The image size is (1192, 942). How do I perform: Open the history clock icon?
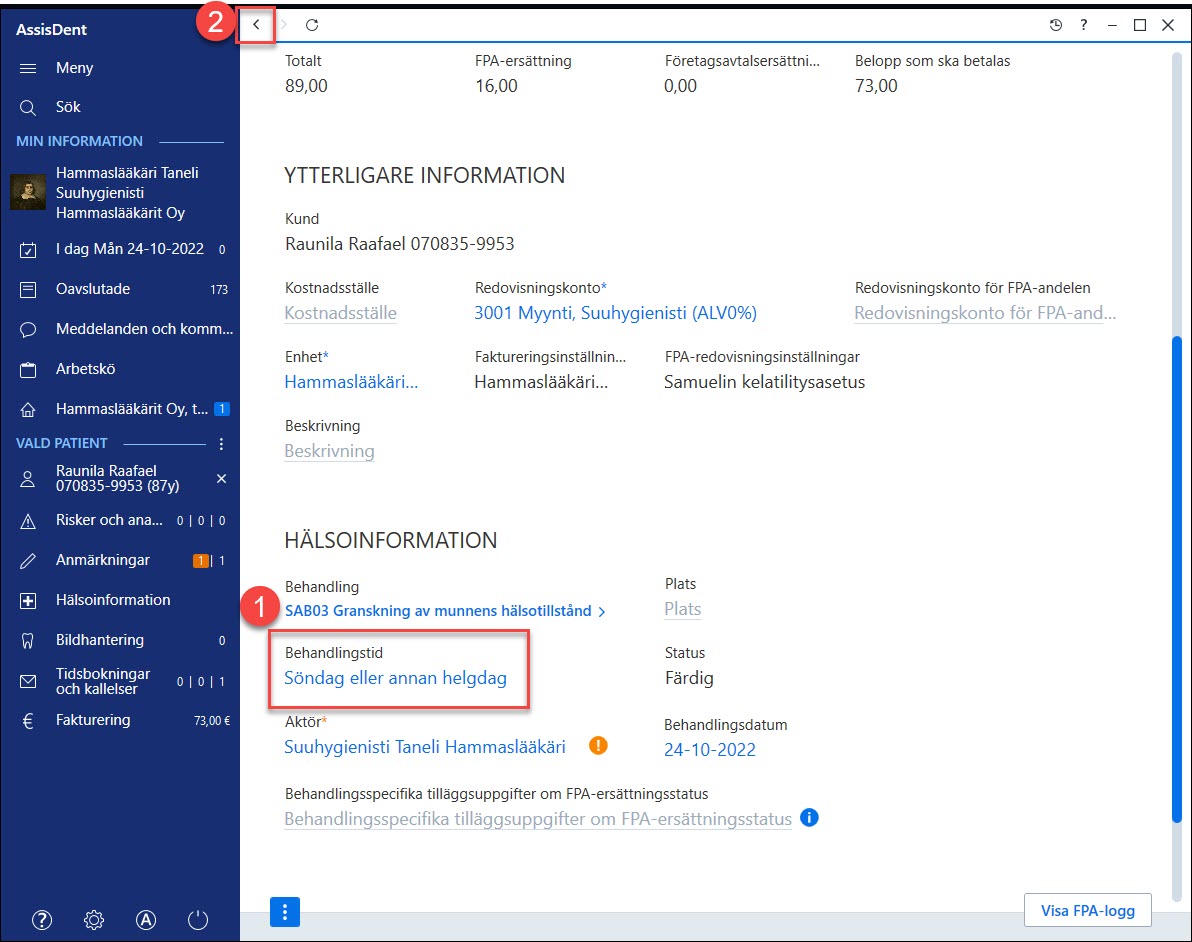coord(1056,25)
